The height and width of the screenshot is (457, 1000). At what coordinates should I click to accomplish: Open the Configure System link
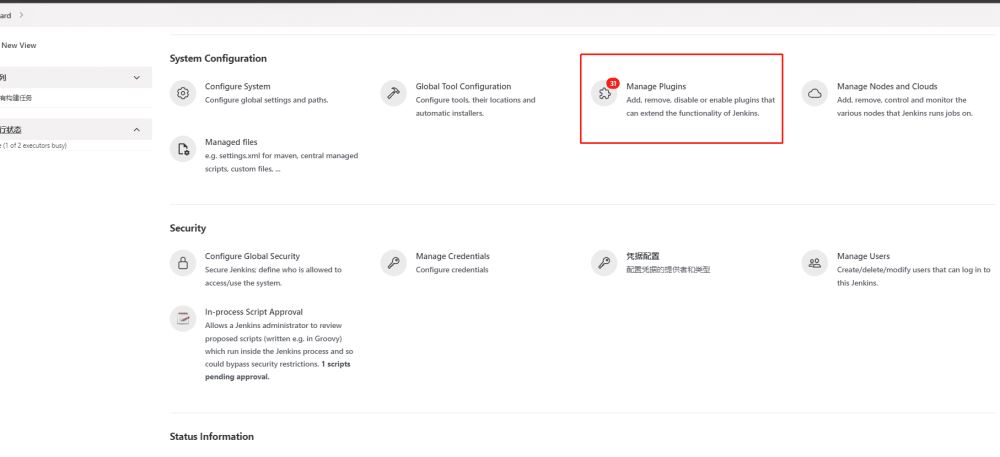pos(237,86)
